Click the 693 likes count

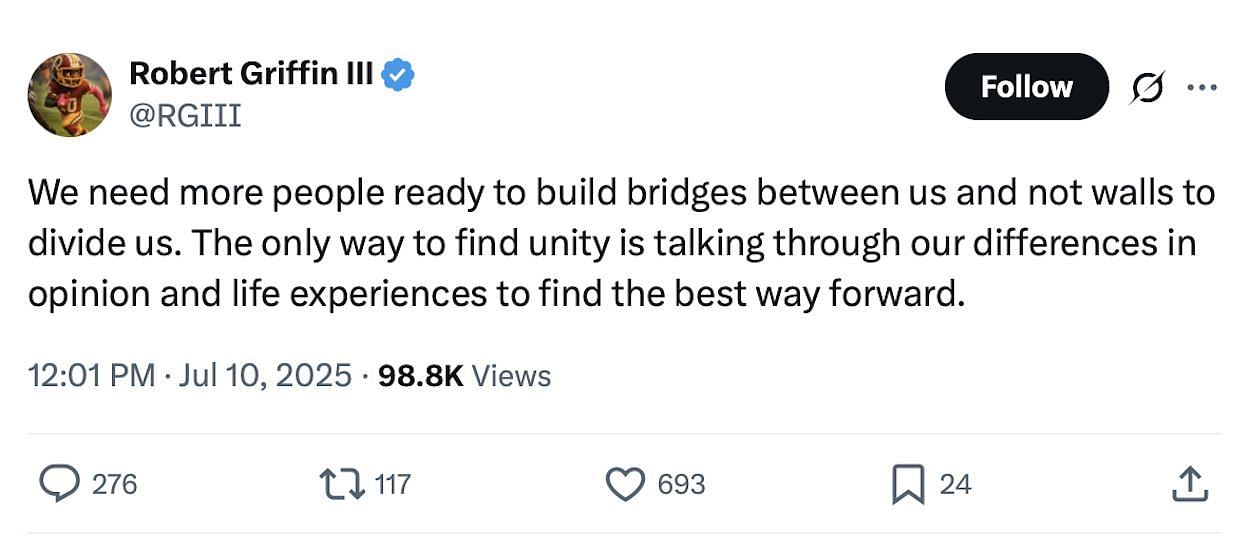[681, 484]
